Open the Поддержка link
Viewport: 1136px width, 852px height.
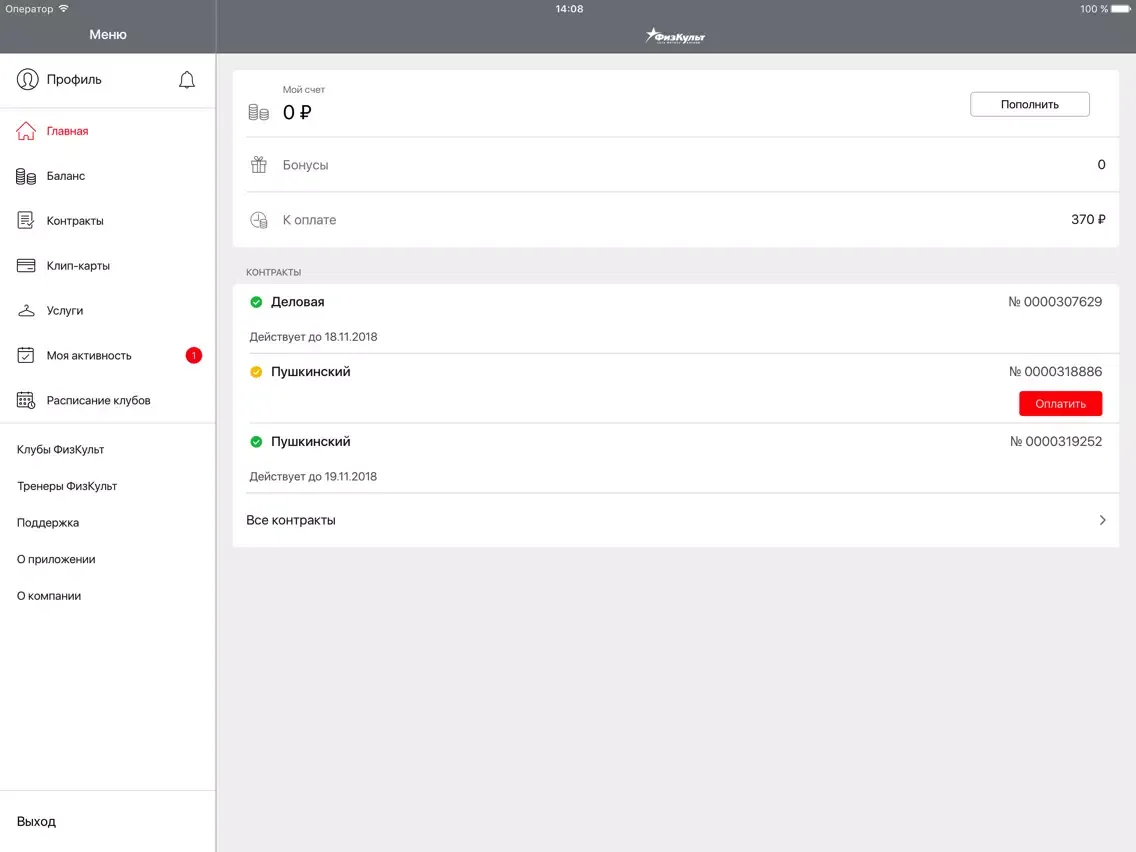click(x=48, y=522)
